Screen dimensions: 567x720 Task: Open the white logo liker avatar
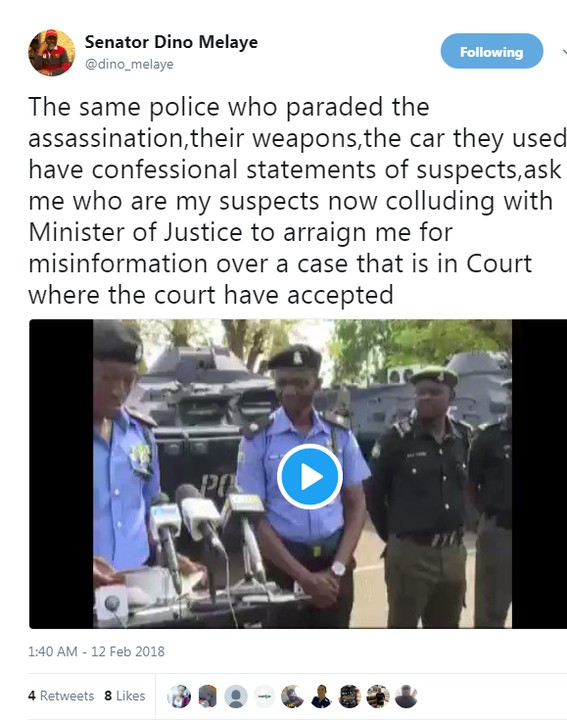[264, 696]
